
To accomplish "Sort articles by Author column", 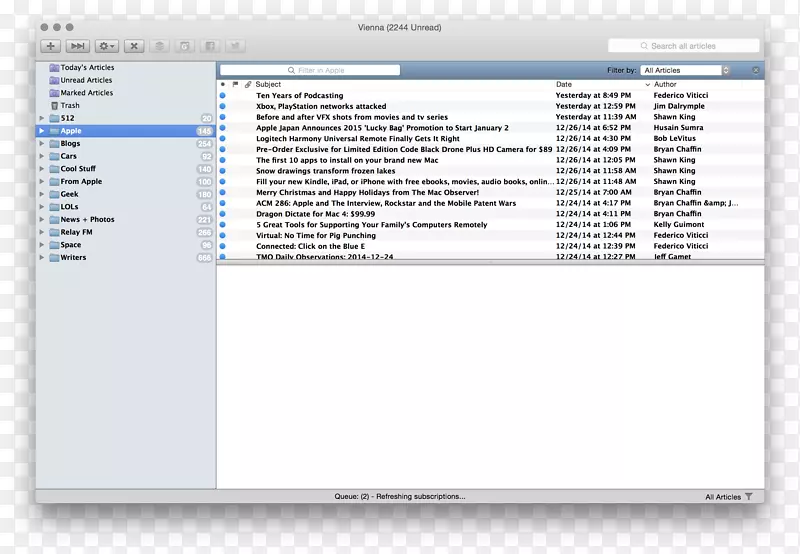I will tap(665, 84).
